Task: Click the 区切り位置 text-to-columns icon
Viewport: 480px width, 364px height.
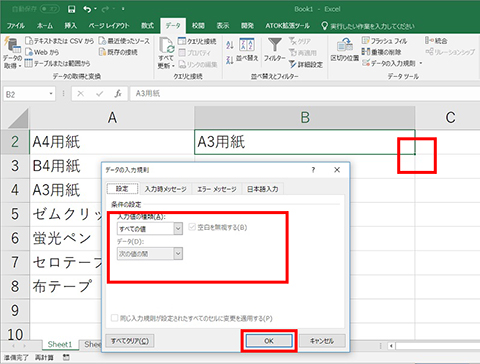Action: (x=345, y=45)
